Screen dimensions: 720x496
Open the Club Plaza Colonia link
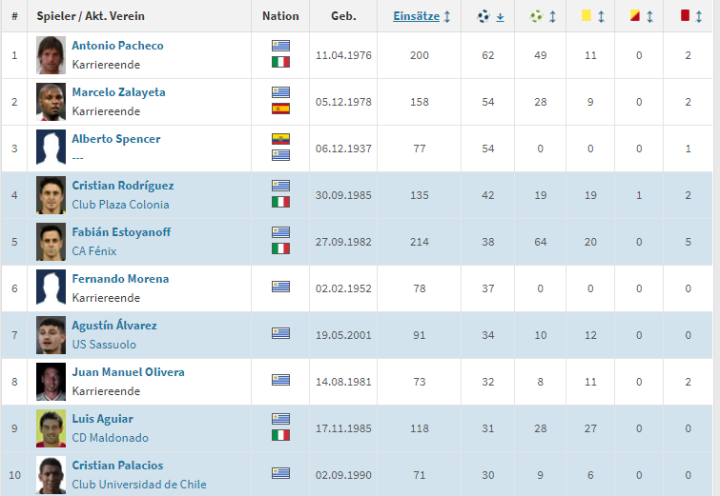[120, 204]
